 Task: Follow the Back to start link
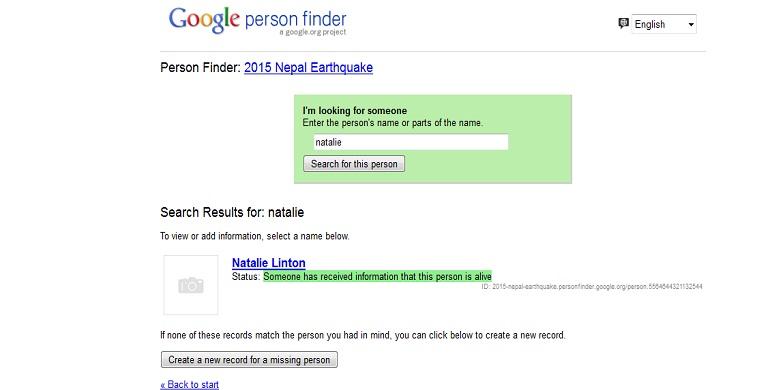pyautogui.click(x=190, y=385)
